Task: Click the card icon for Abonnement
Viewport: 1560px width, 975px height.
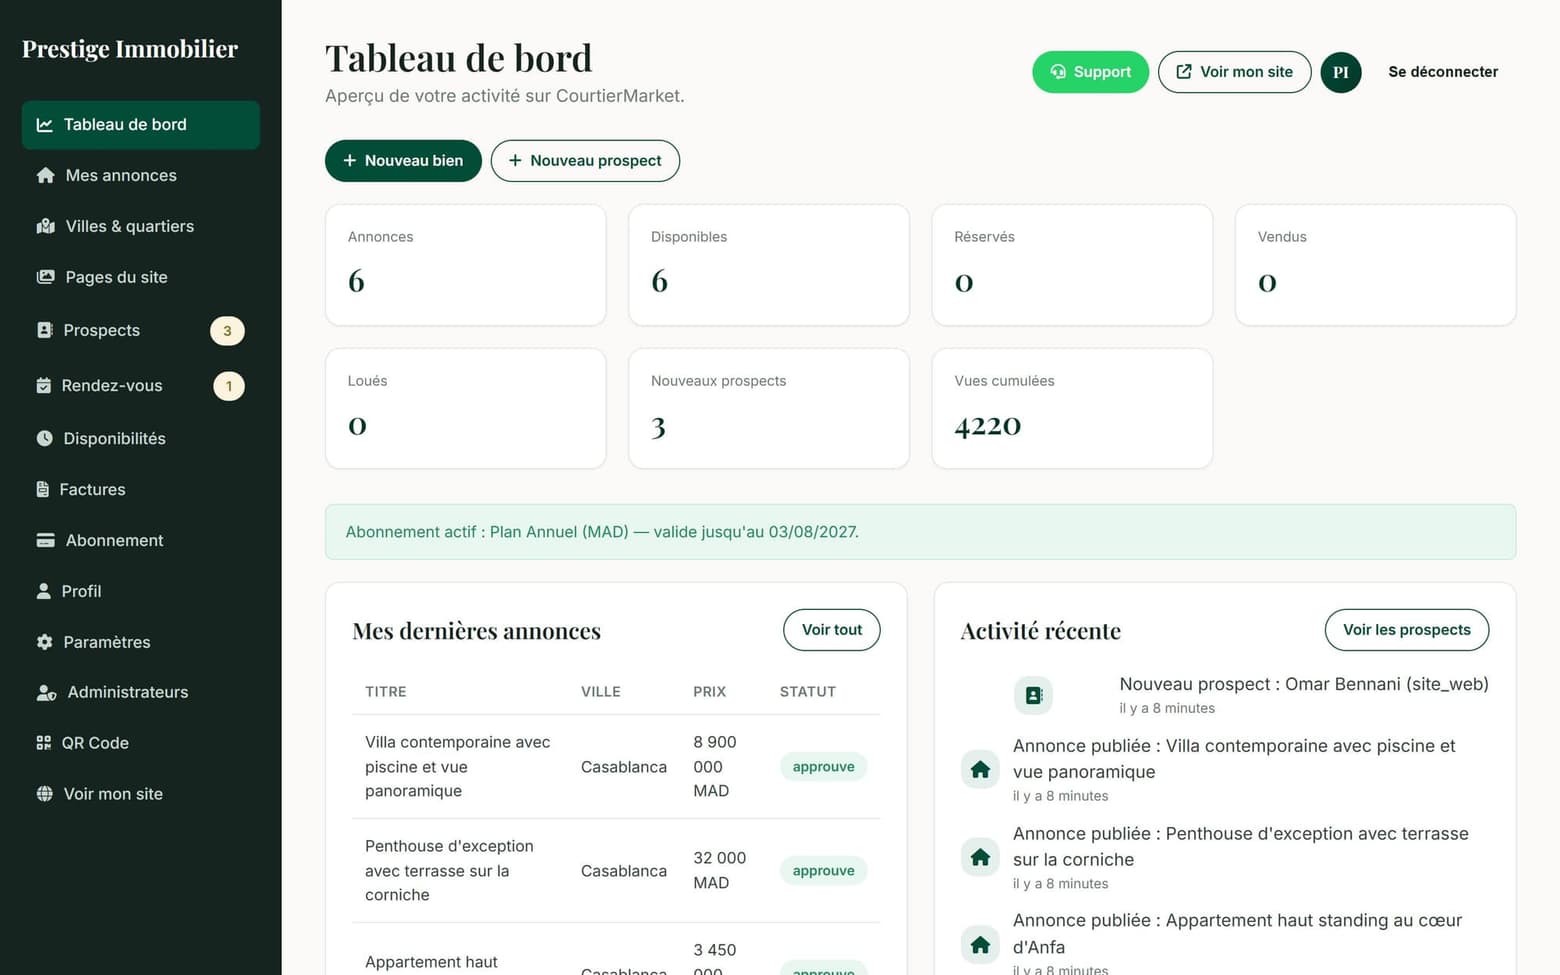Action: [45, 540]
